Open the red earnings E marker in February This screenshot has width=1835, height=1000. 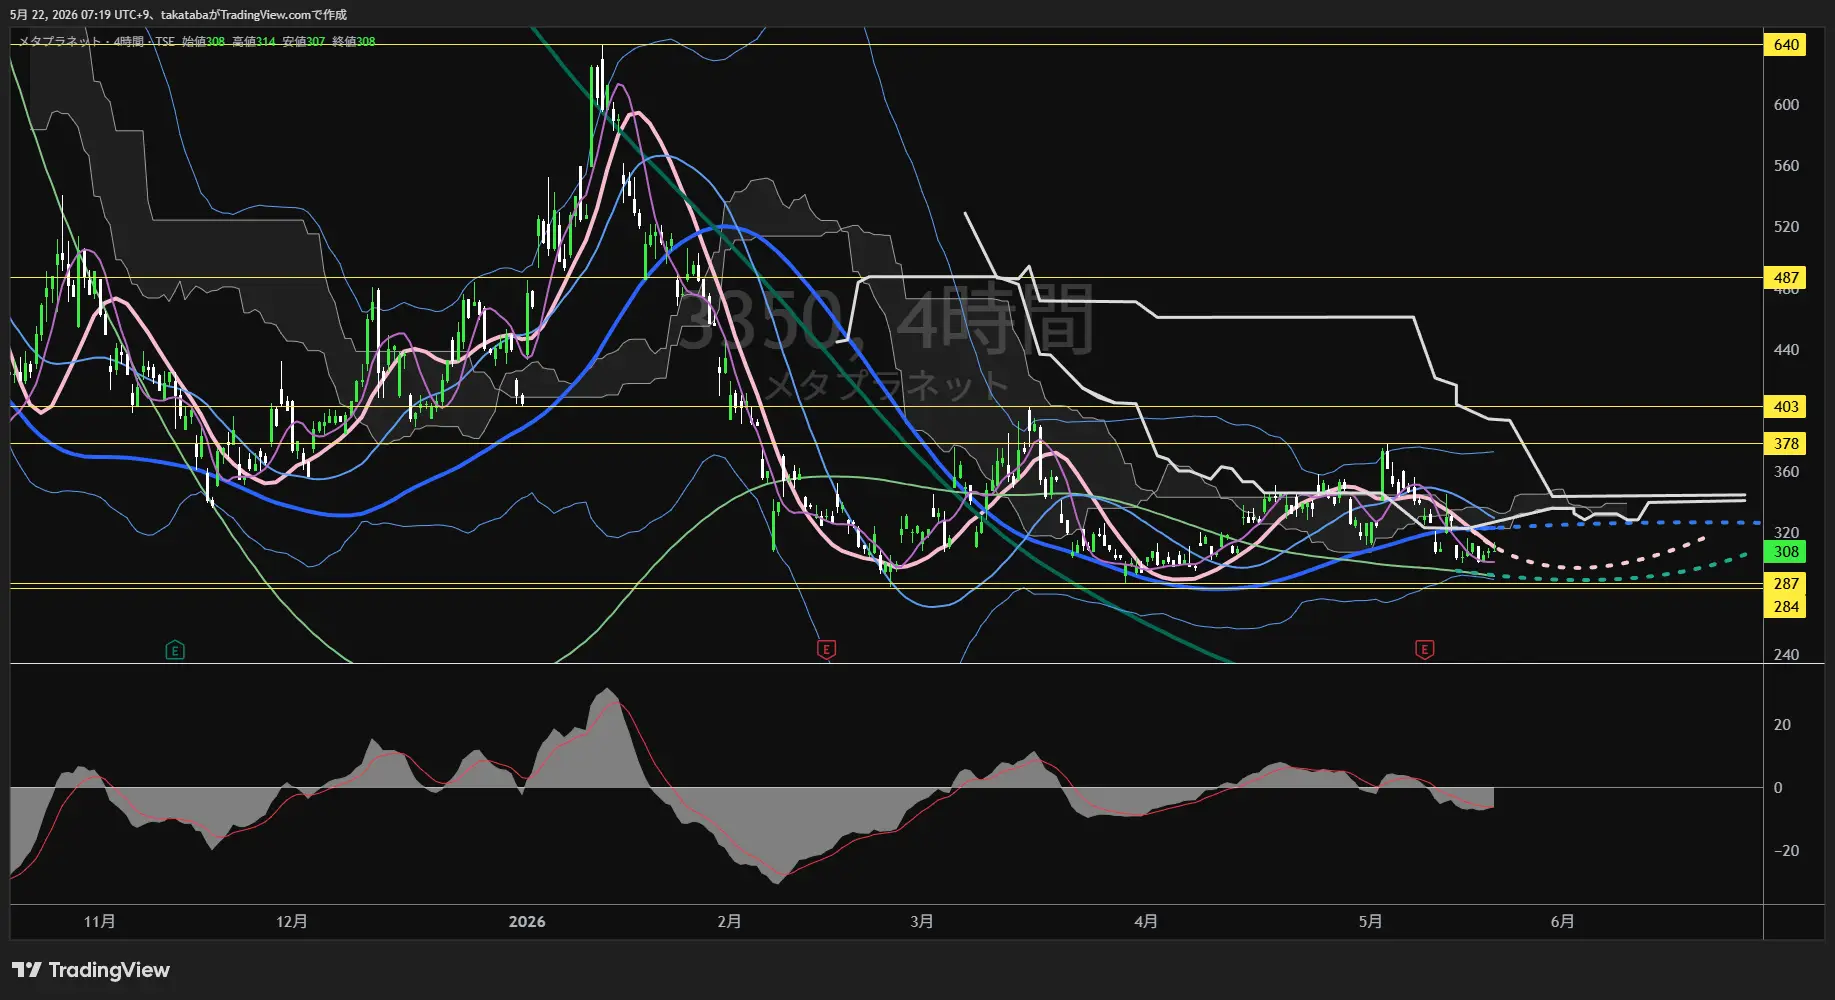pyautogui.click(x=826, y=650)
